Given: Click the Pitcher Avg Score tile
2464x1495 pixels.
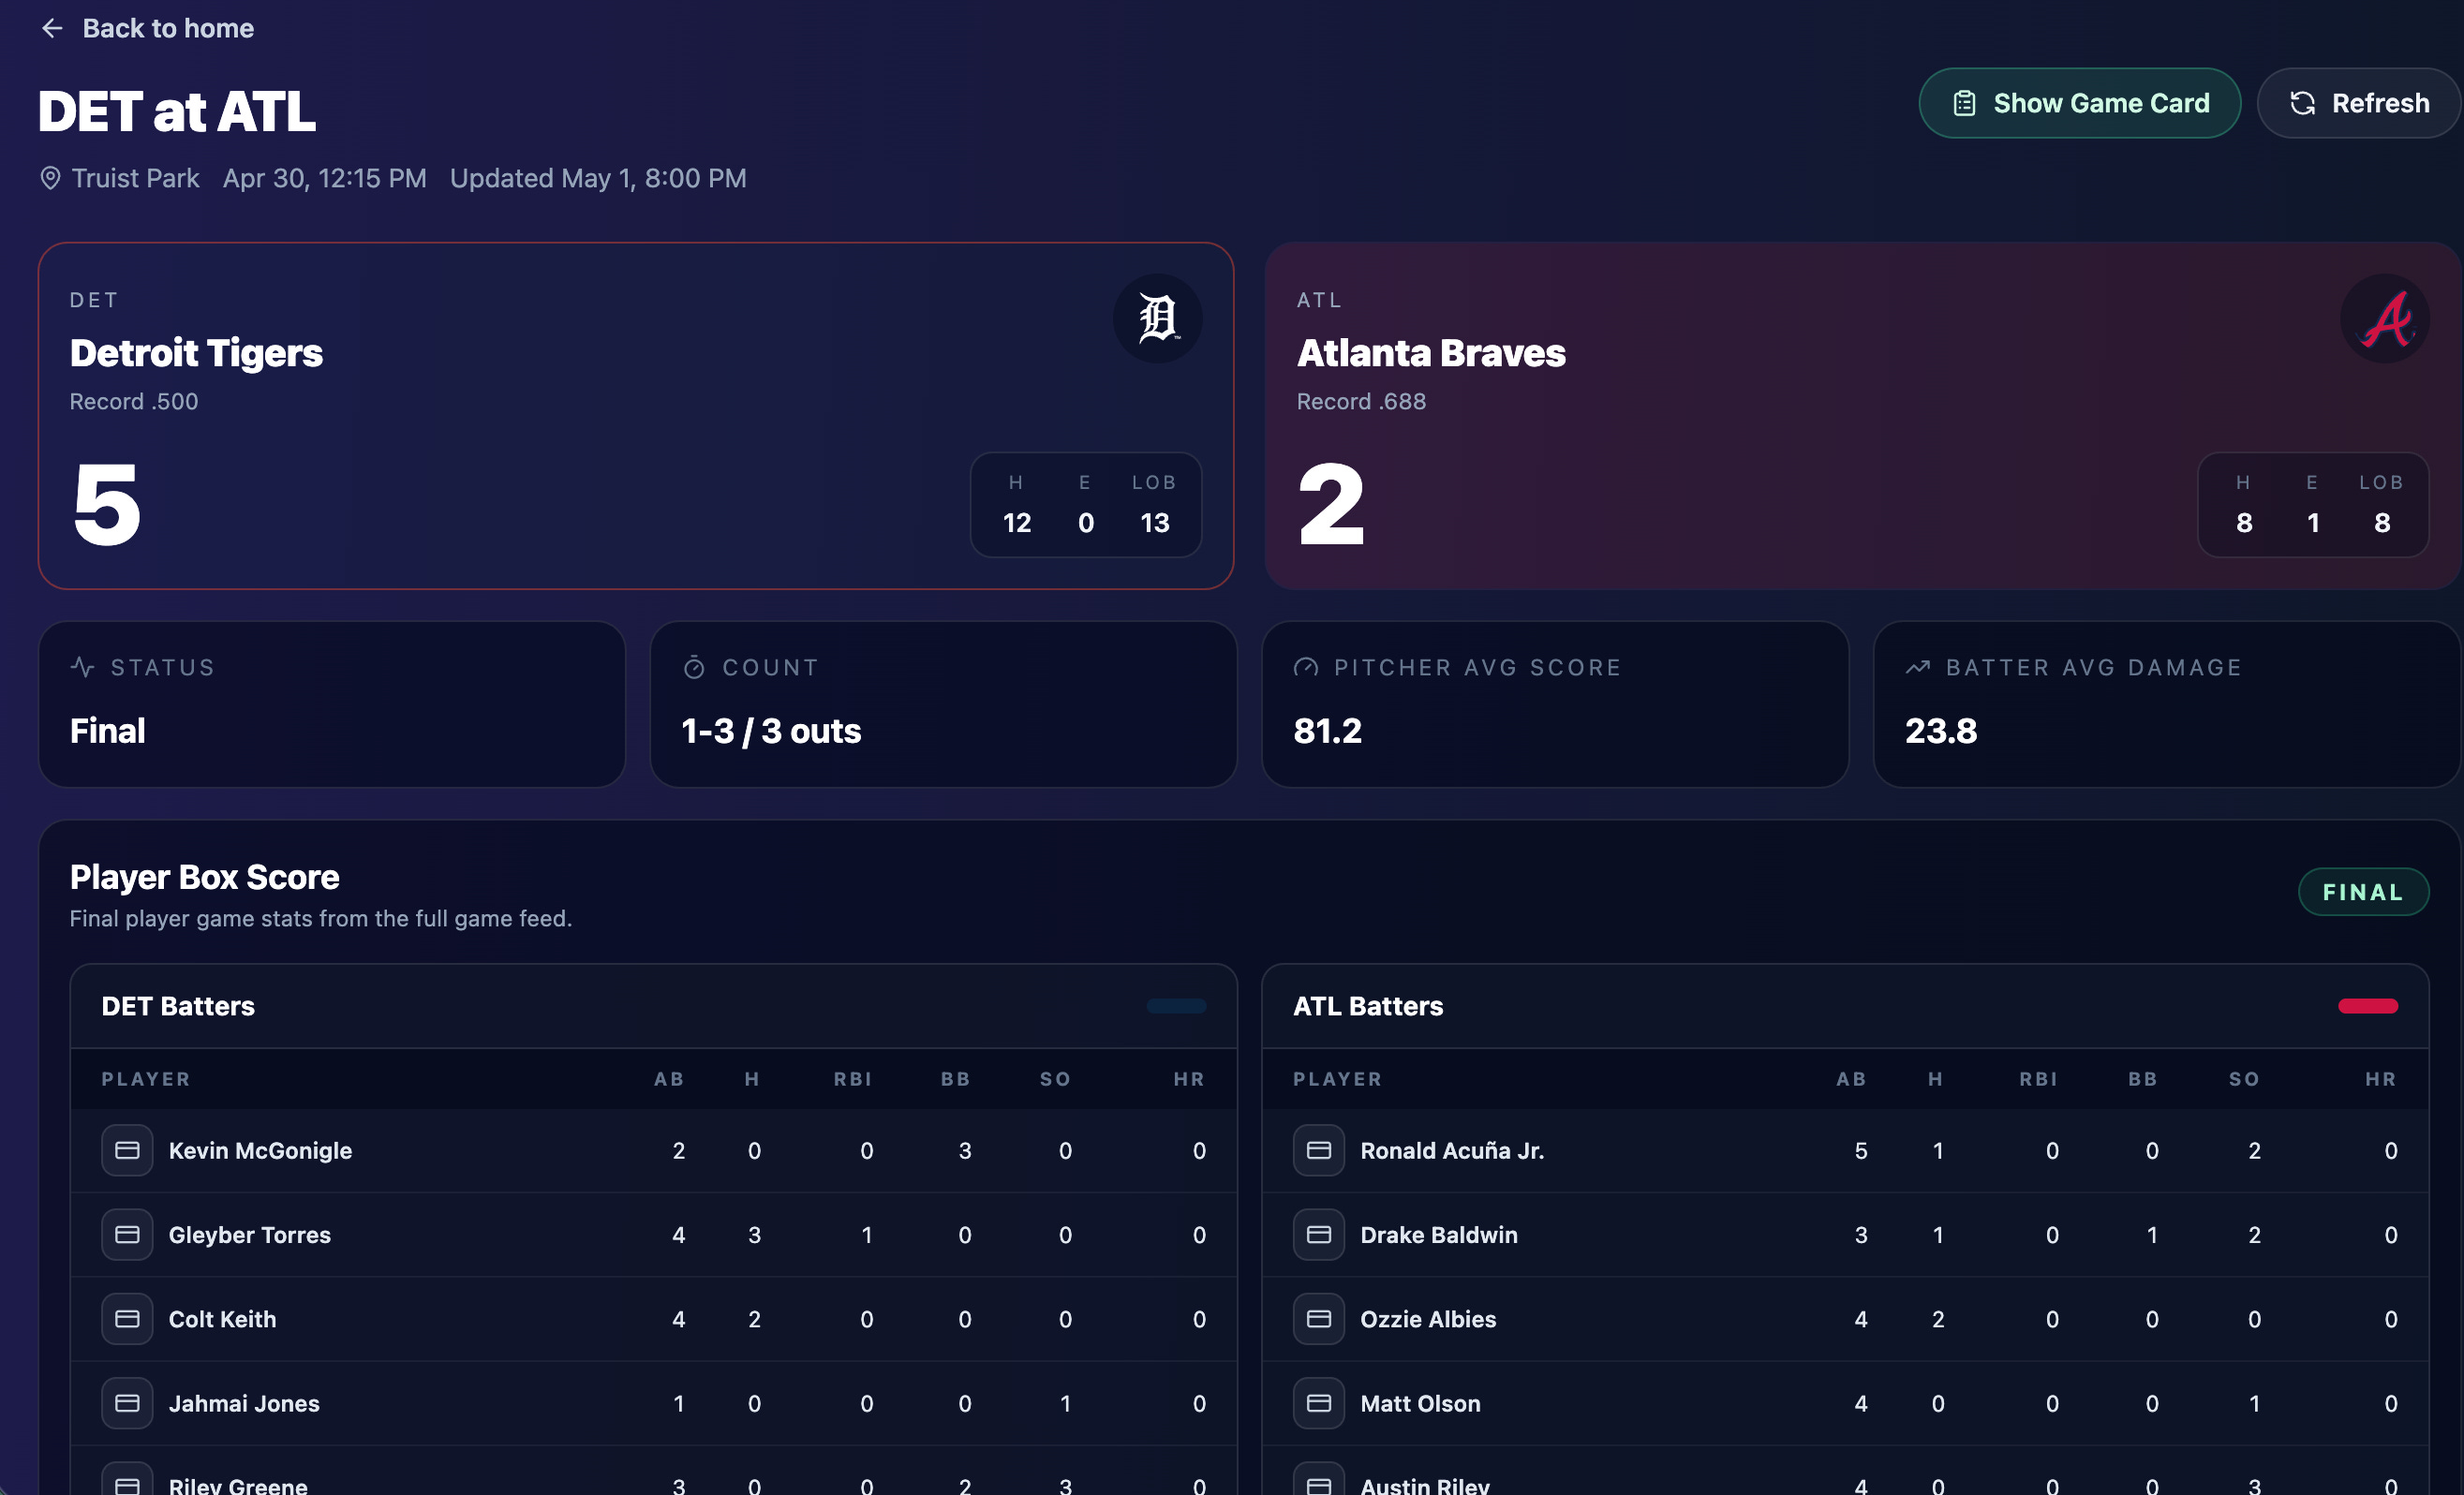Looking at the screenshot, I should click(x=1555, y=704).
